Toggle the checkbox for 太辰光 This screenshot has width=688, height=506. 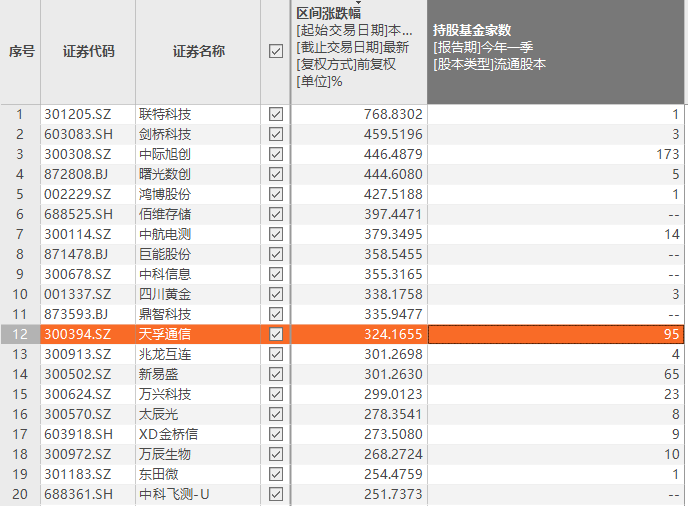pyautogui.click(x=276, y=414)
